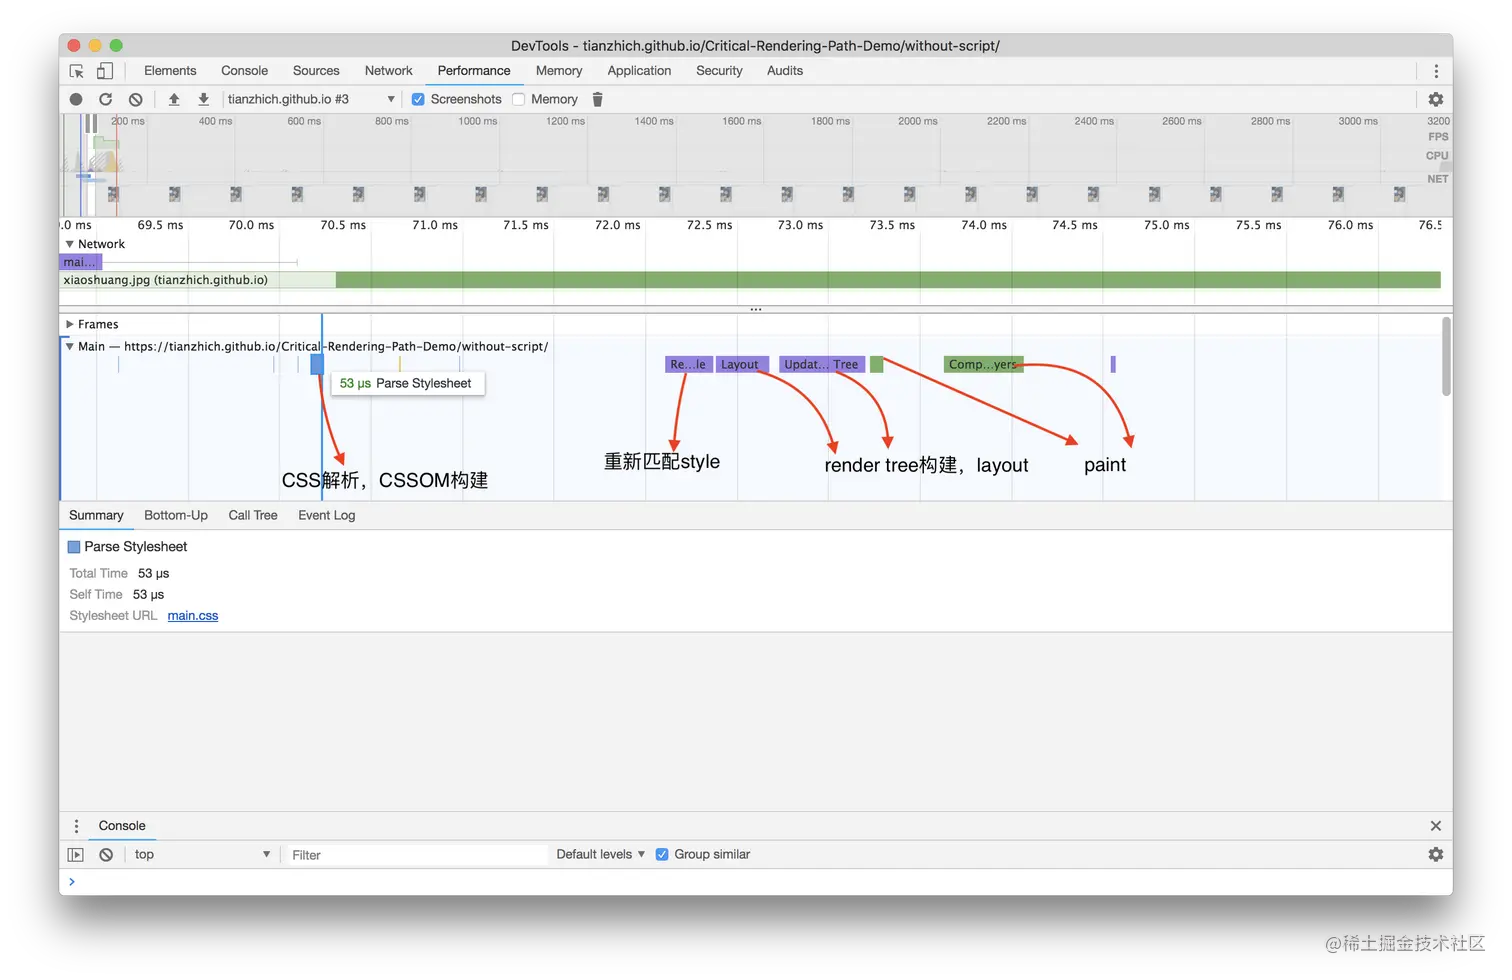This screenshot has height=980, width=1512.
Task: Enable the Memory checkbox
Action: point(518,99)
